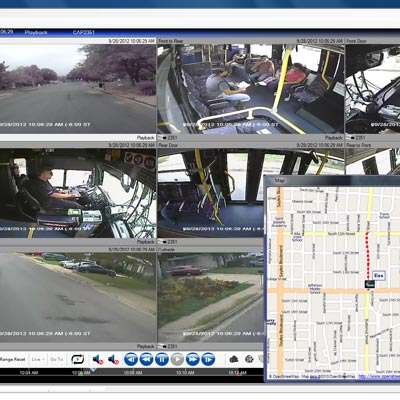Rewind the video playback
The image size is (400, 400).
coord(146,359)
